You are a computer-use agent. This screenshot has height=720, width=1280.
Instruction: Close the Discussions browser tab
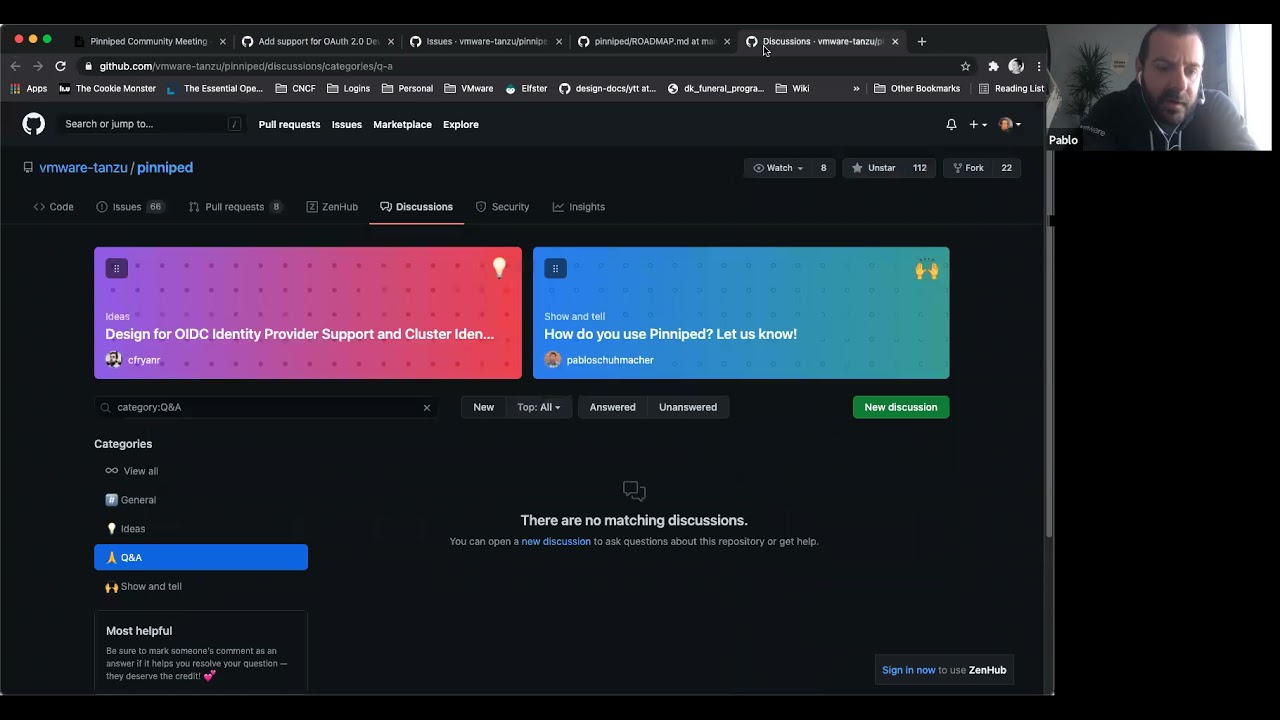click(x=895, y=41)
